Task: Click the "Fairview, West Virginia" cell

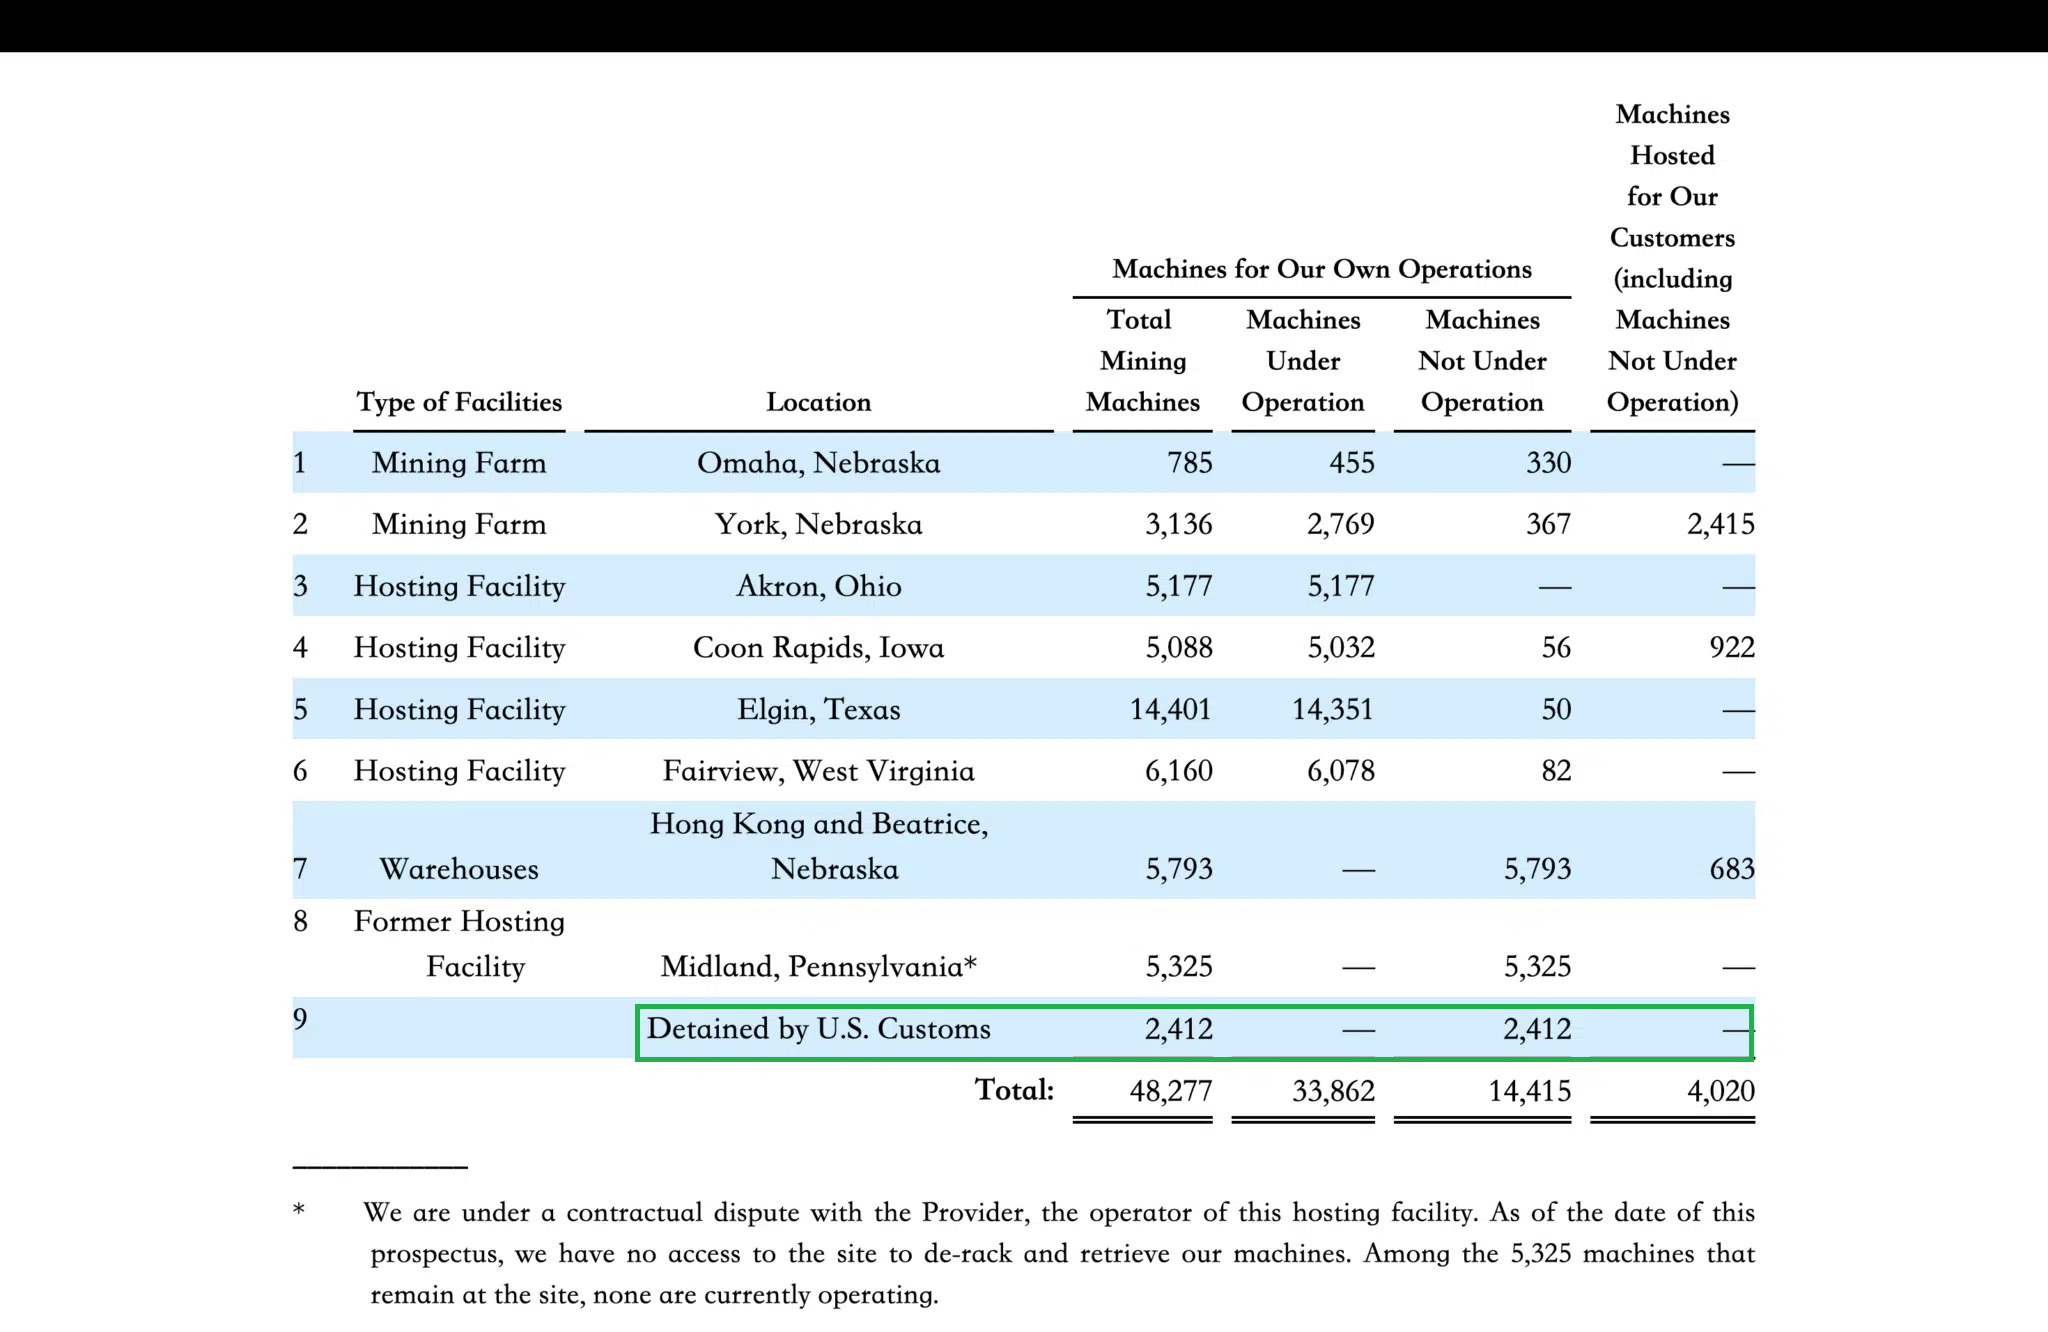Action: (818, 771)
